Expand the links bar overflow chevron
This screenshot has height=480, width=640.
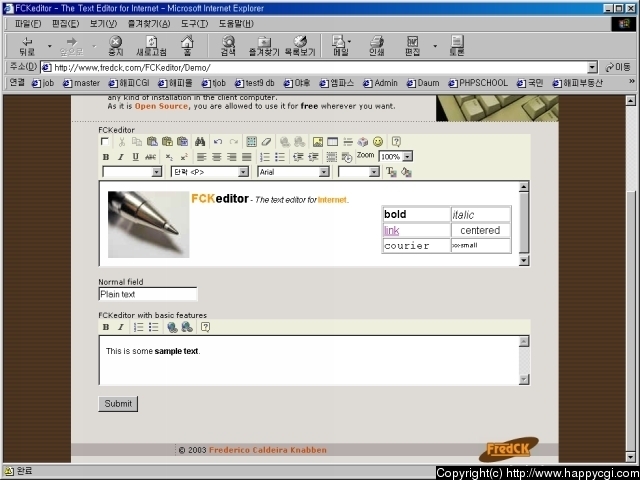tap(631, 82)
